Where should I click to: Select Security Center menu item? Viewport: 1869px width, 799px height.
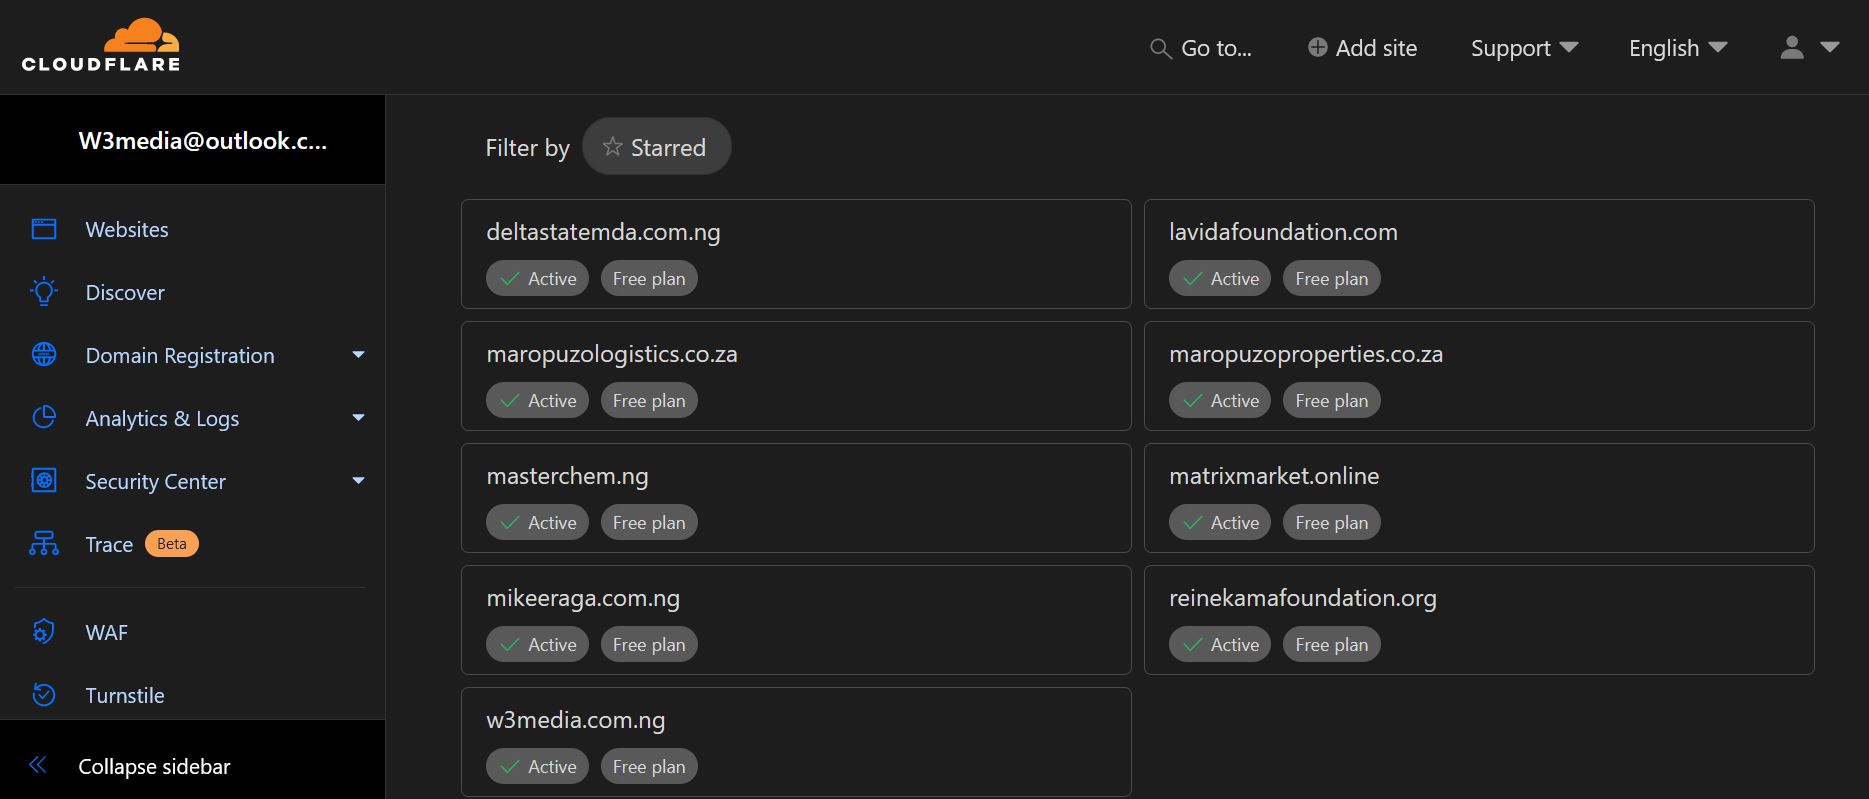[156, 481]
